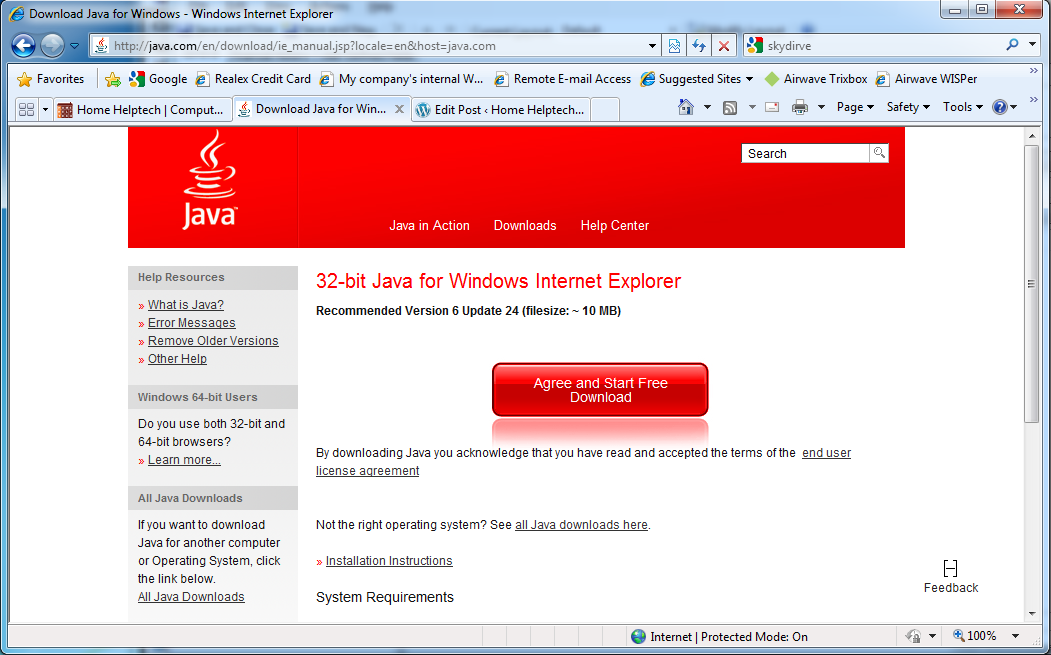This screenshot has height=655, width=1051.
Task: Click the page vertical scrollbar thumb
Action: click(x=1032, y=284)
